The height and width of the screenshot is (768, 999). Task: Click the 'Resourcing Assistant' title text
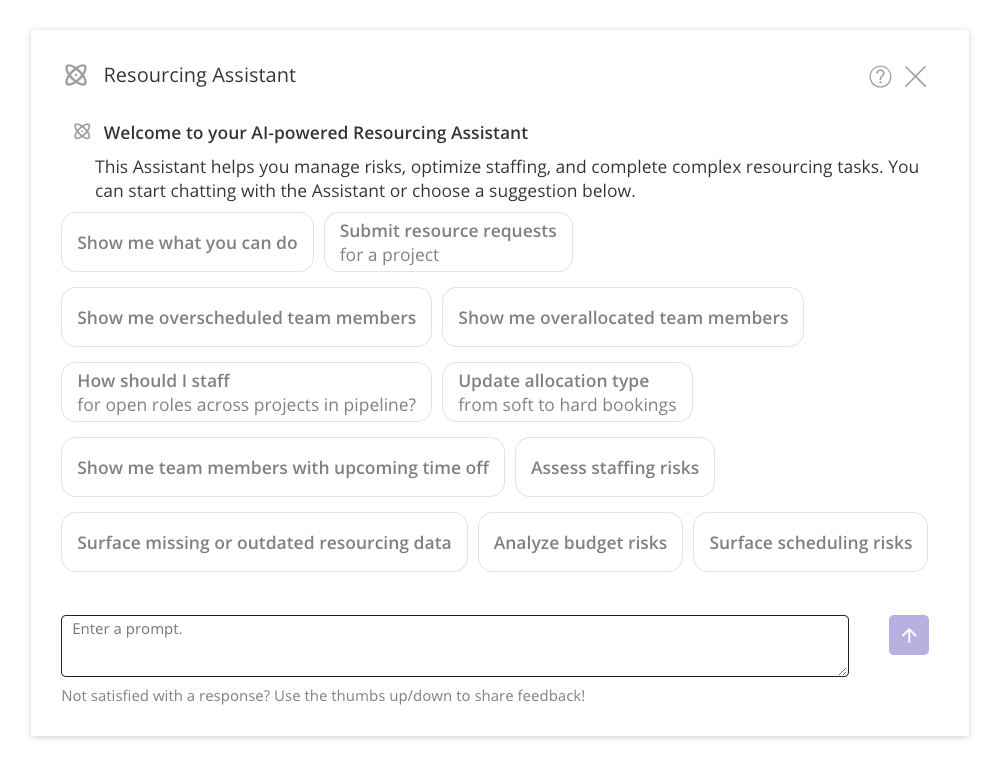[199, 75]
